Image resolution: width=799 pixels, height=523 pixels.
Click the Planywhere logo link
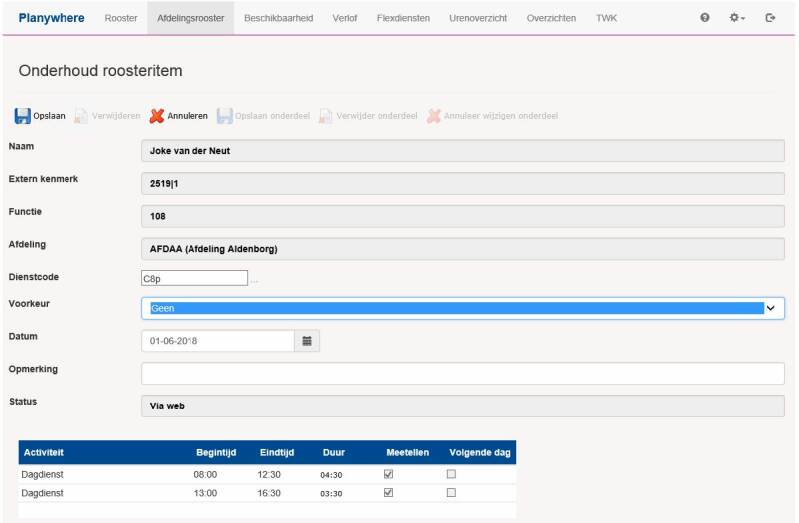(51, 18)
